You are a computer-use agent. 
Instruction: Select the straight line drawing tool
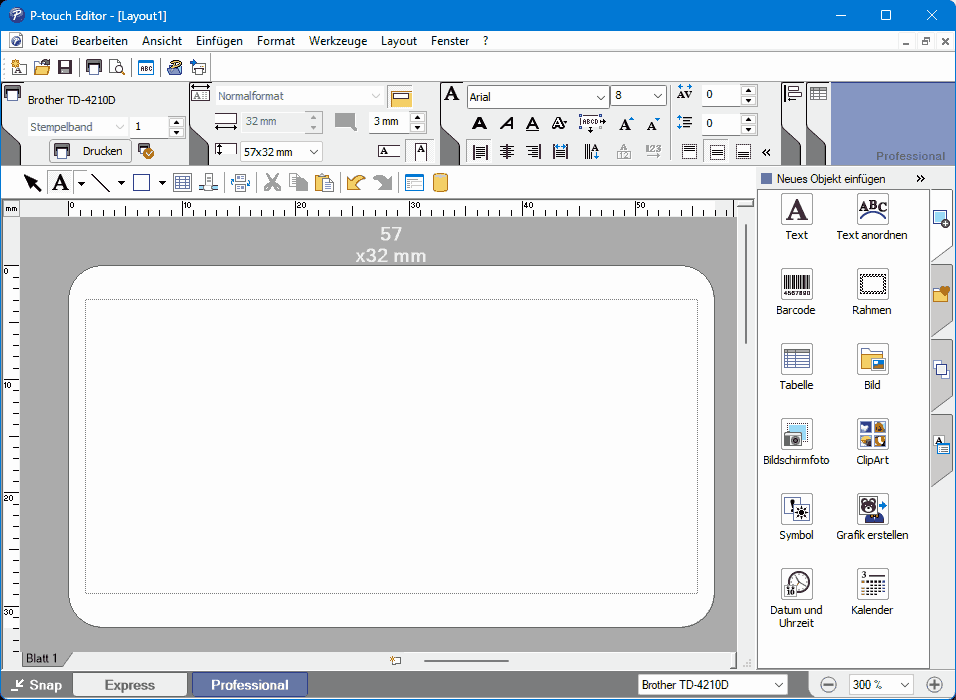coord(100,182)
